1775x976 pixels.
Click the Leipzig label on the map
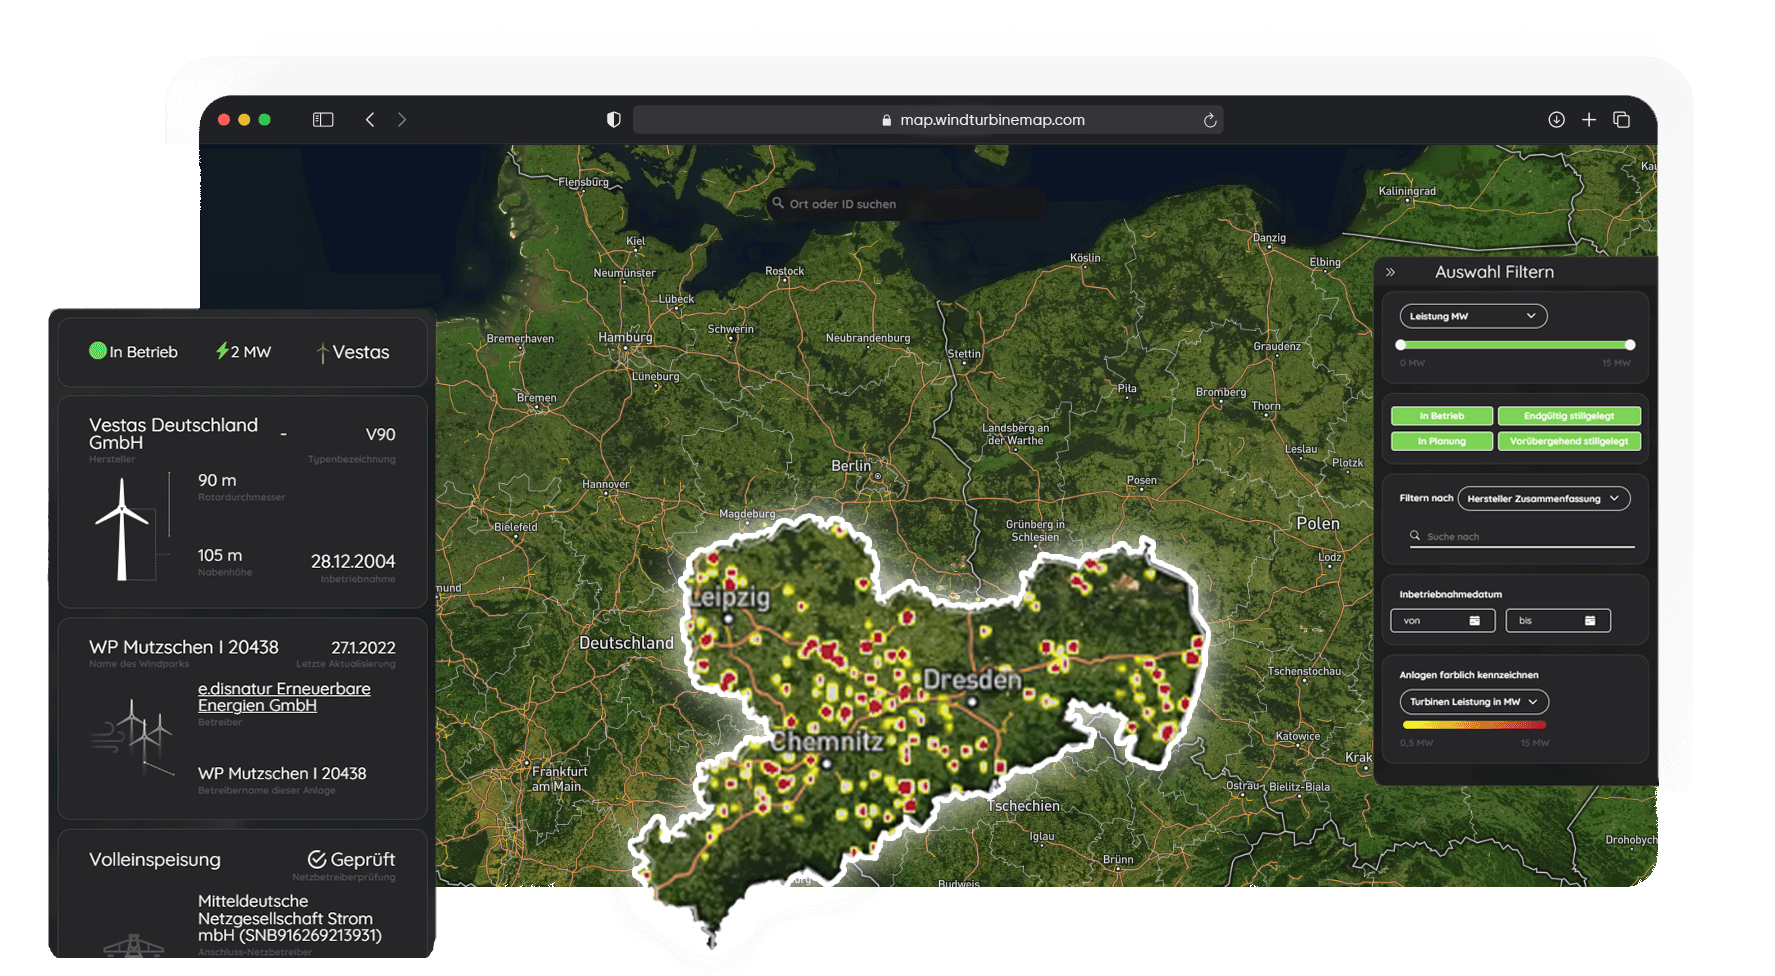coord(730,598)
